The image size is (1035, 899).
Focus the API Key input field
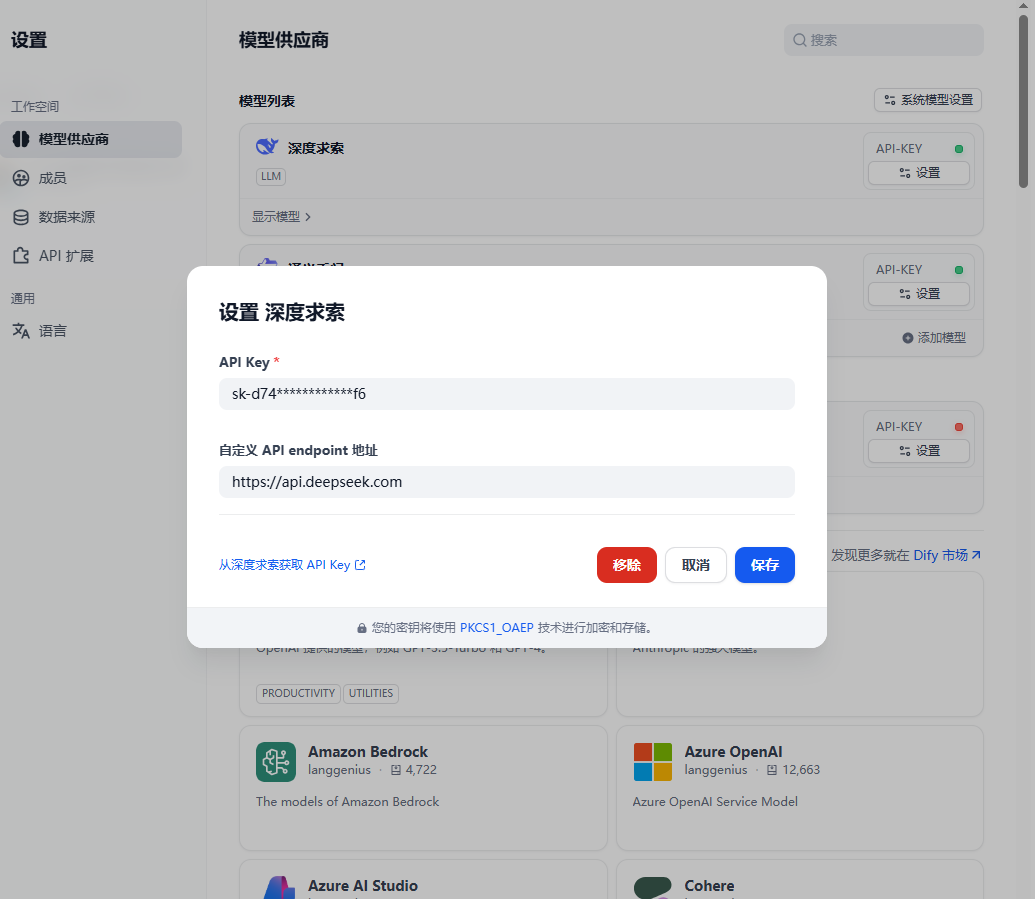click(x=507, y=394)
